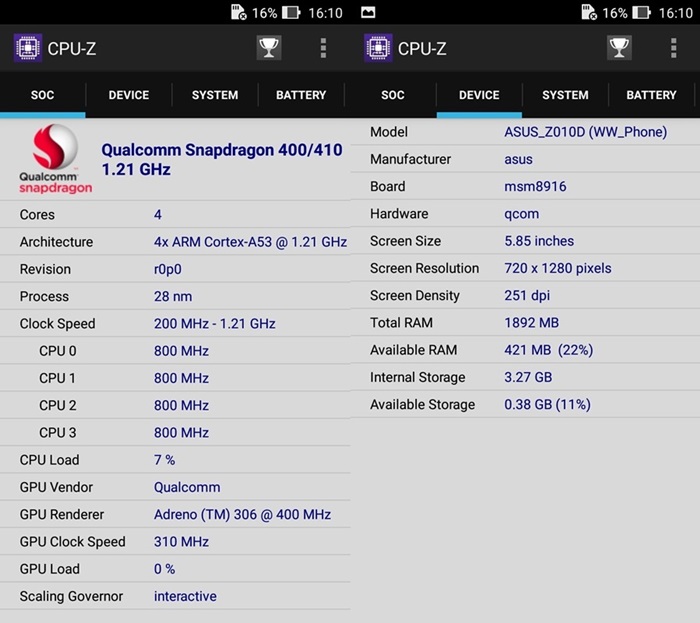The height and width of the screenshot is (623, 700).
Task: Tap the '16%' battery text in right status bar
Action: tap(615, 13)
